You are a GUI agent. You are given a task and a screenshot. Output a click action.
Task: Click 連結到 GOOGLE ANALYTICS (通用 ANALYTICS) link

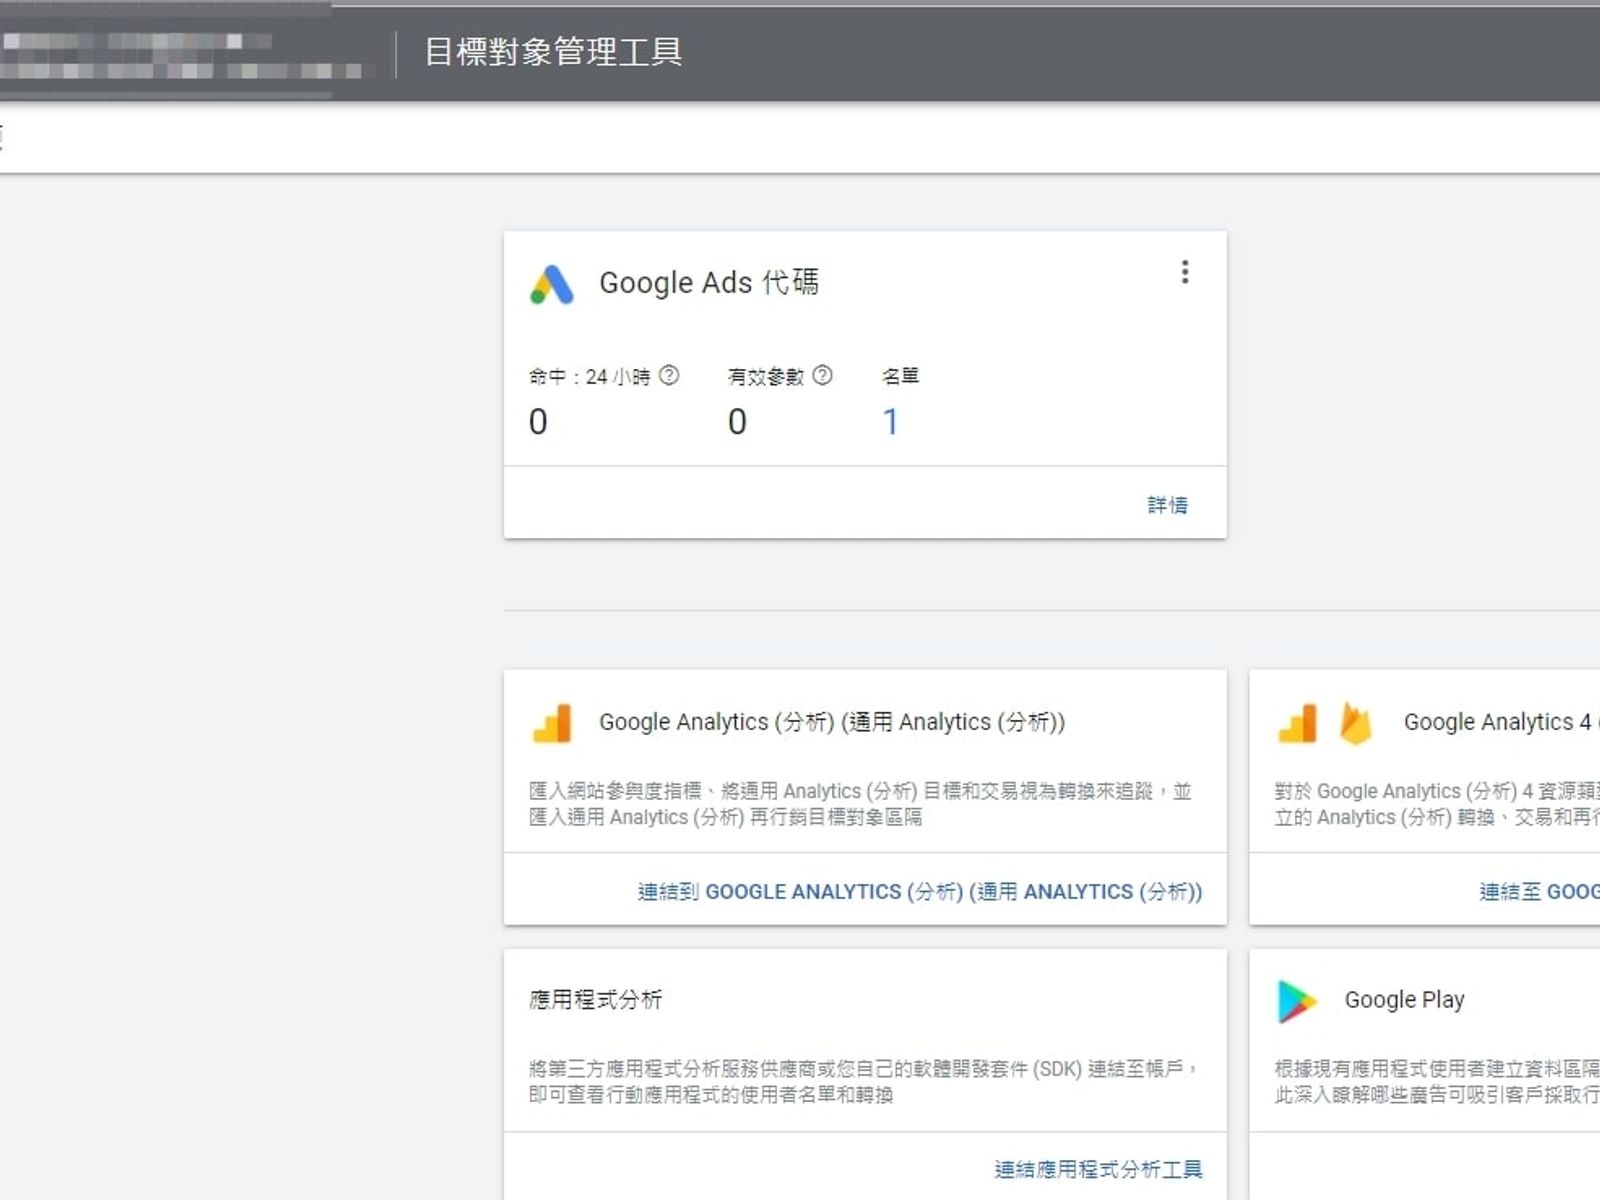[920, 891]
